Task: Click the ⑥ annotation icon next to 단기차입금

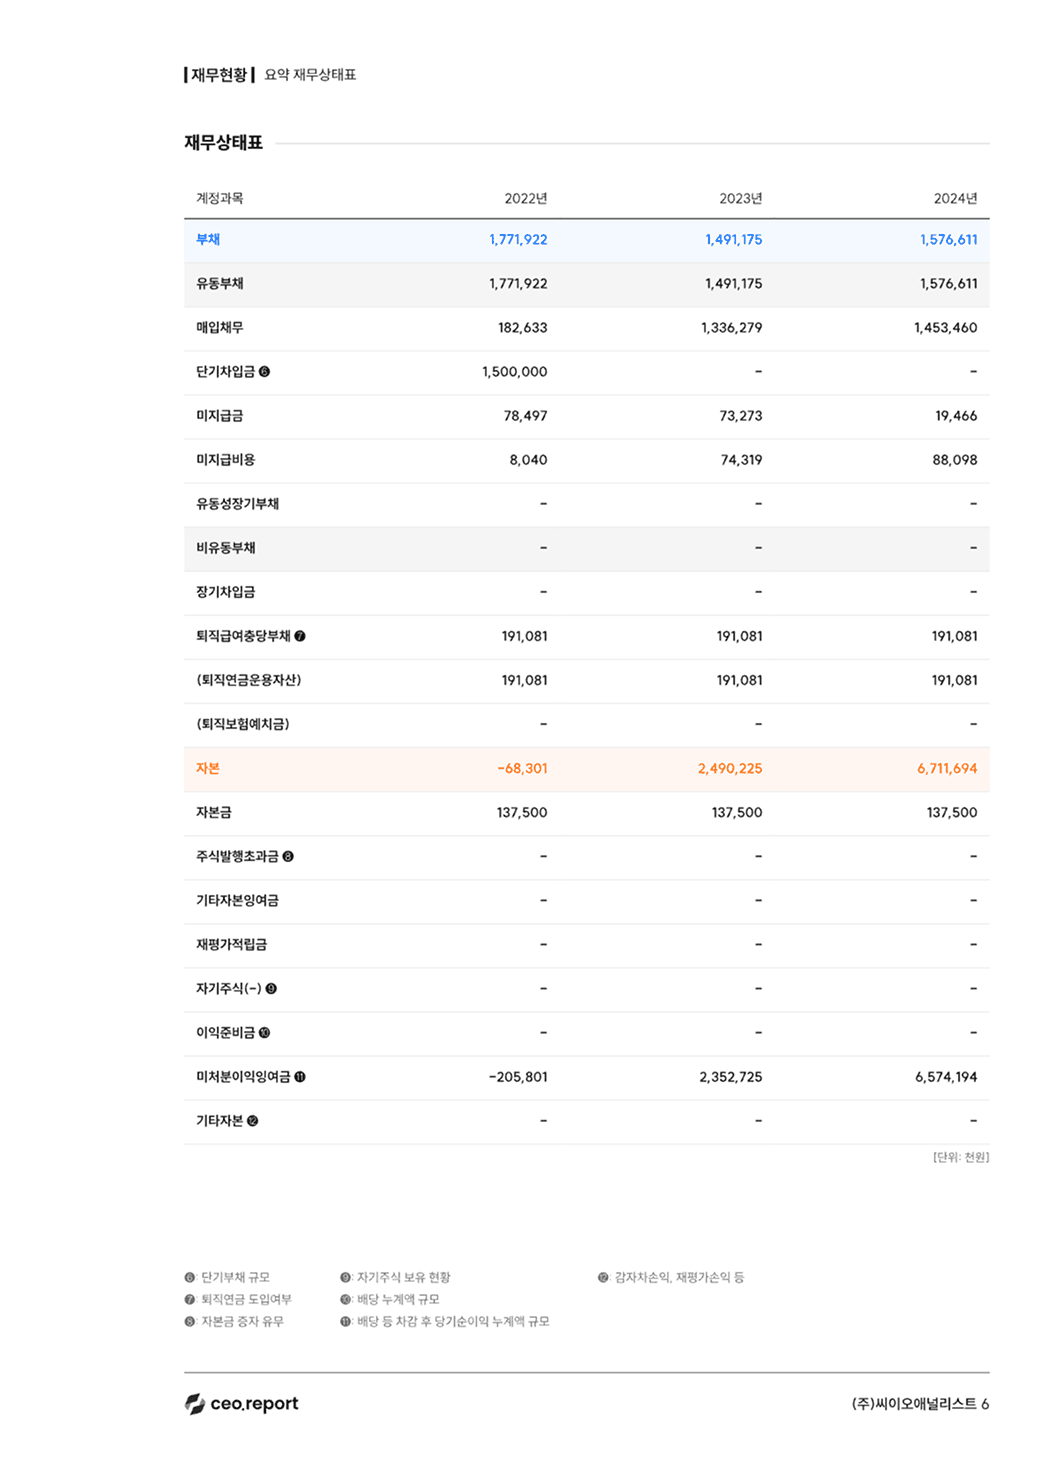Action: (266, 371)
